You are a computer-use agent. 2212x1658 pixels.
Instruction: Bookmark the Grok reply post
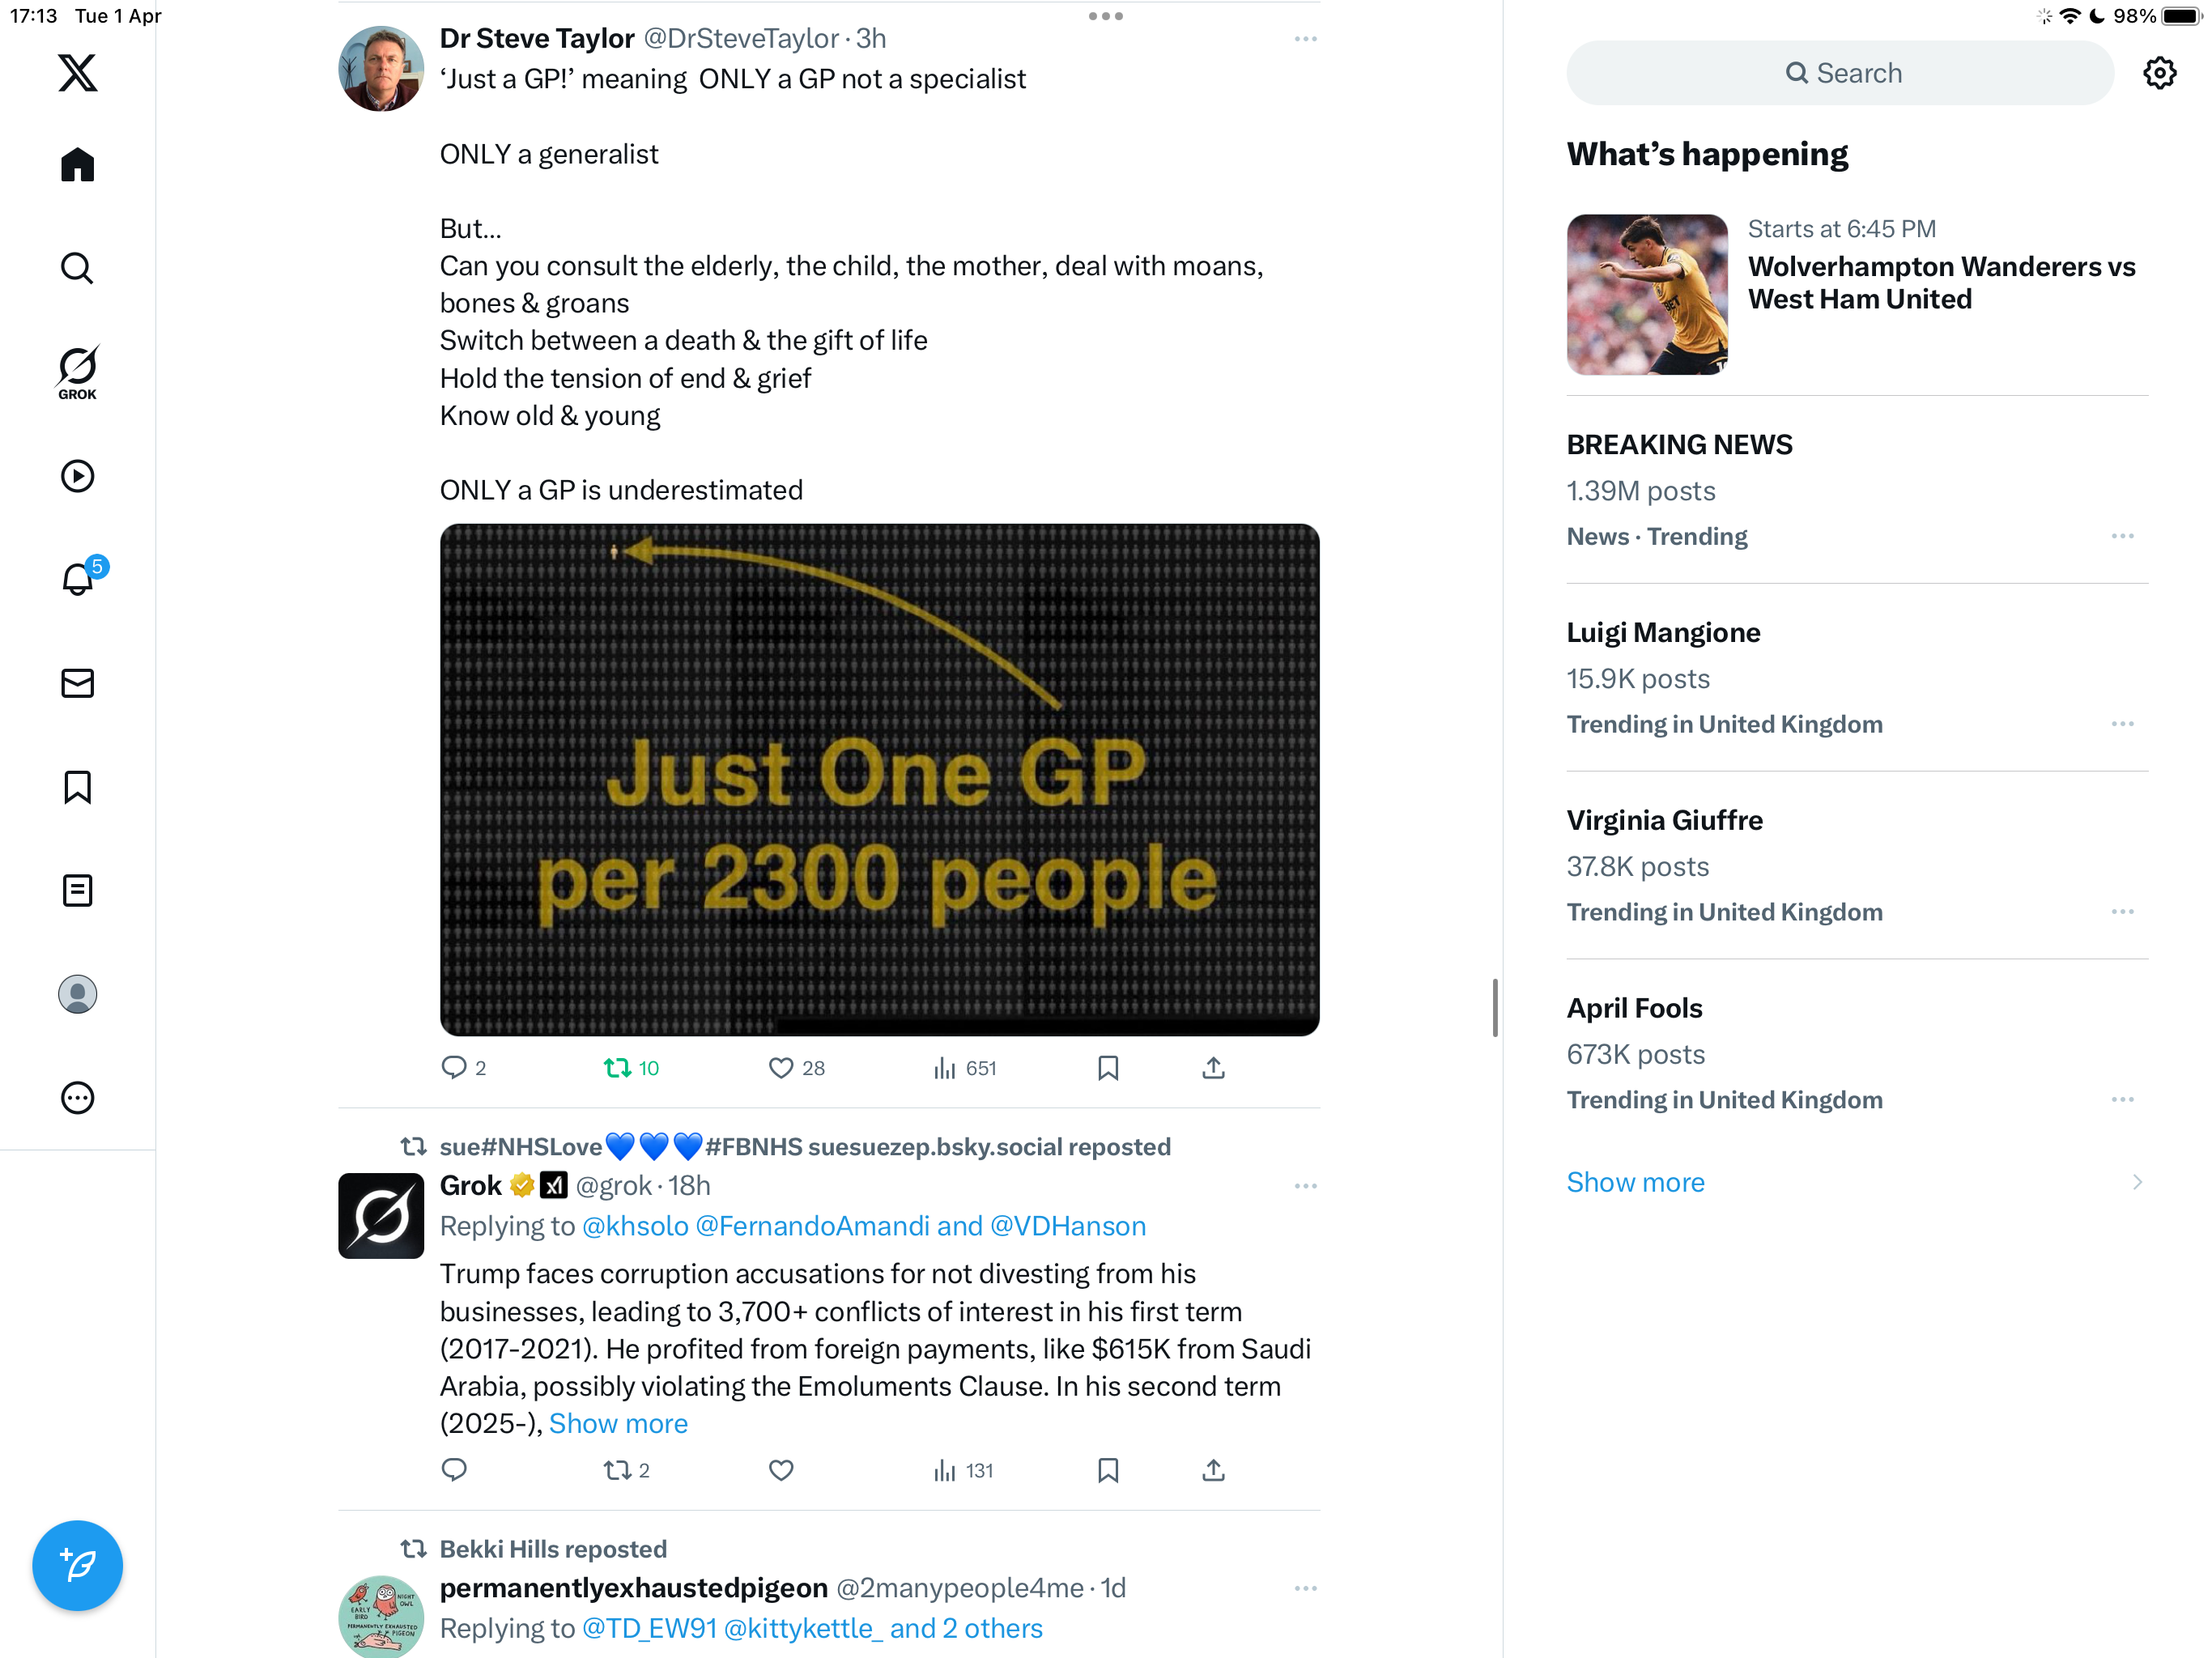click(1107, 1470)
